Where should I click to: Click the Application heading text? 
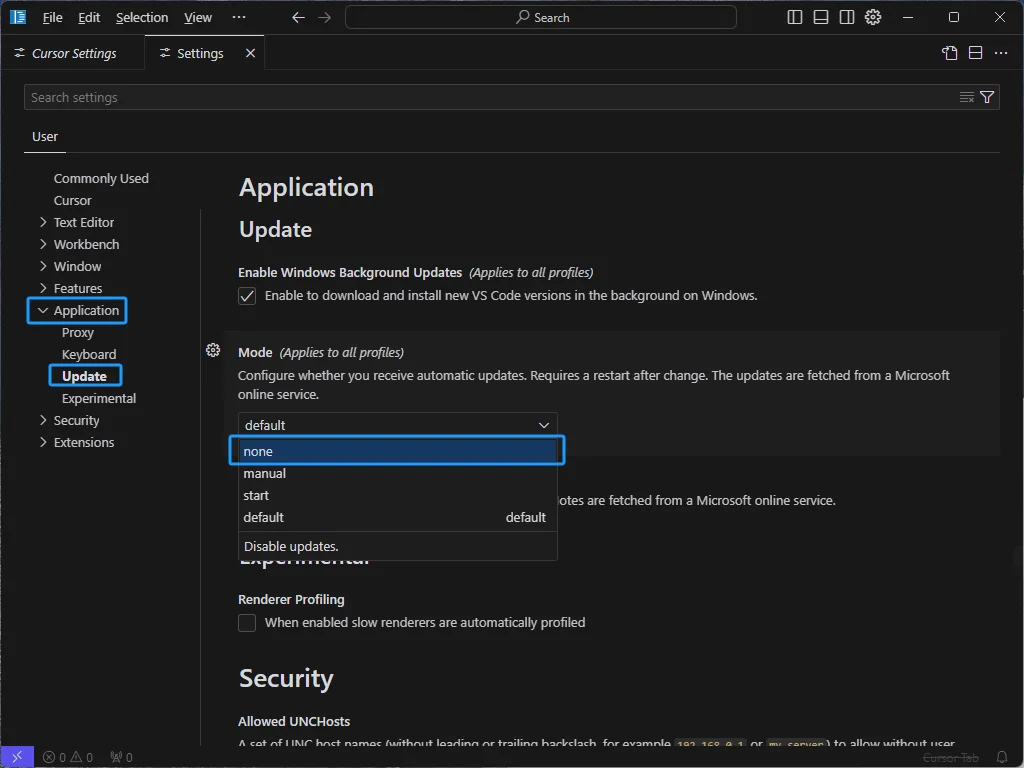(306, 187)
